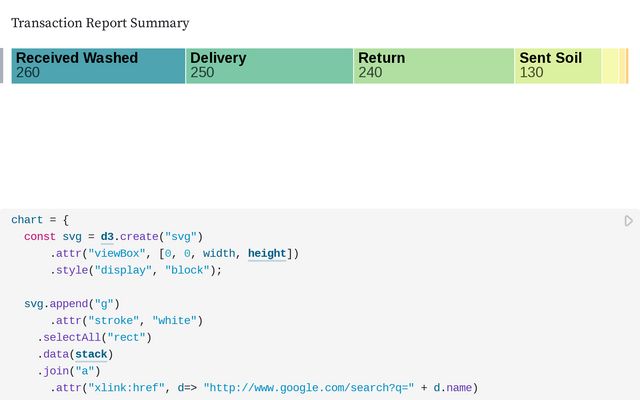This screenshot has width=640, height=400.
Task: Click the Received Washed bar segment
Action: point(98,65)
